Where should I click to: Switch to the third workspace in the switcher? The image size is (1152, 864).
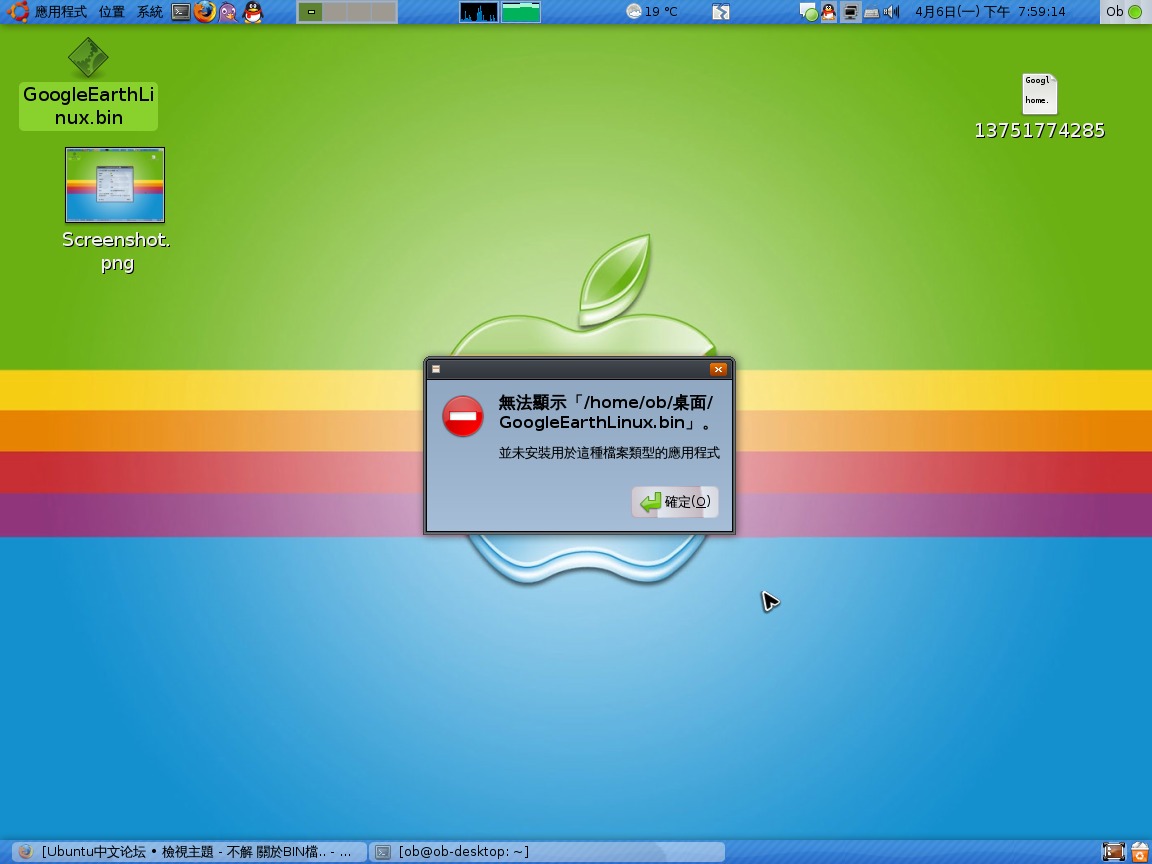pyautogui.click(x=359, y=12)
